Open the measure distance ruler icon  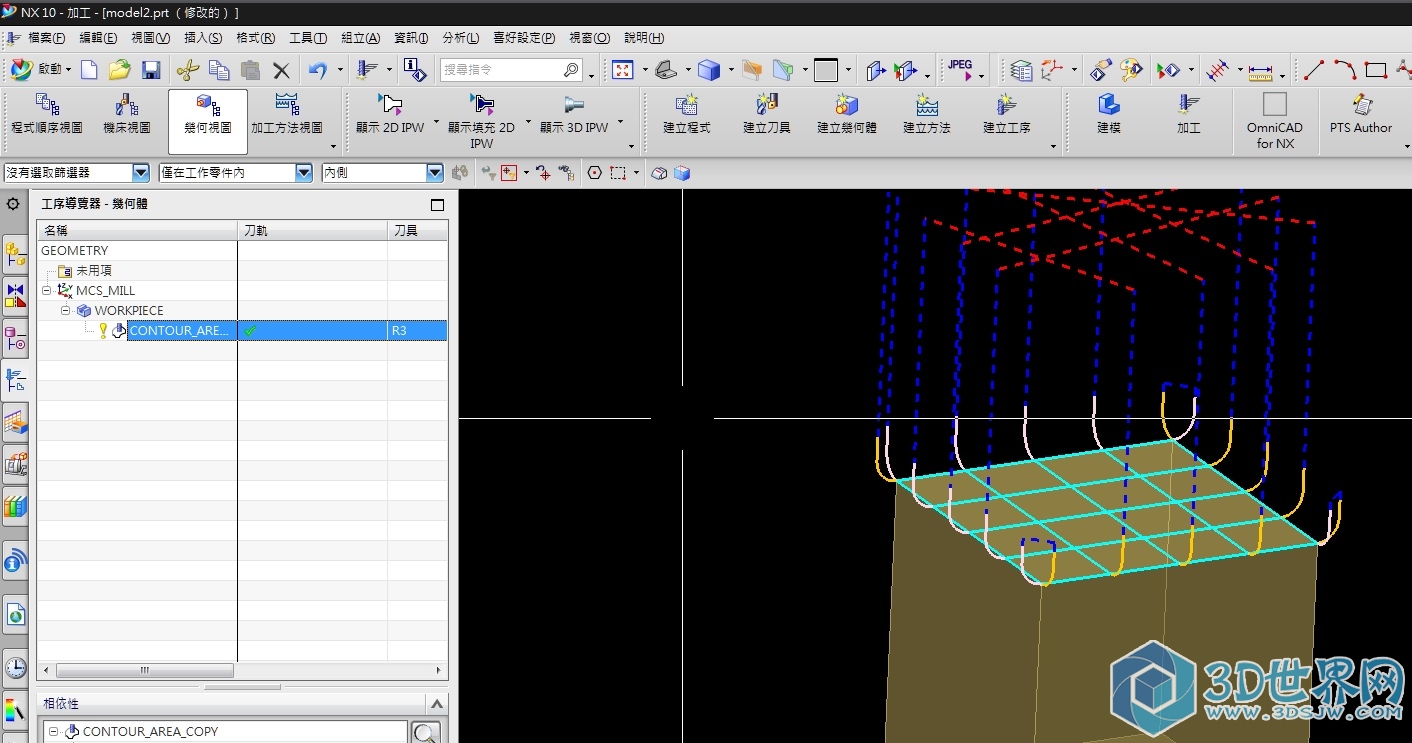(1260, 70)
